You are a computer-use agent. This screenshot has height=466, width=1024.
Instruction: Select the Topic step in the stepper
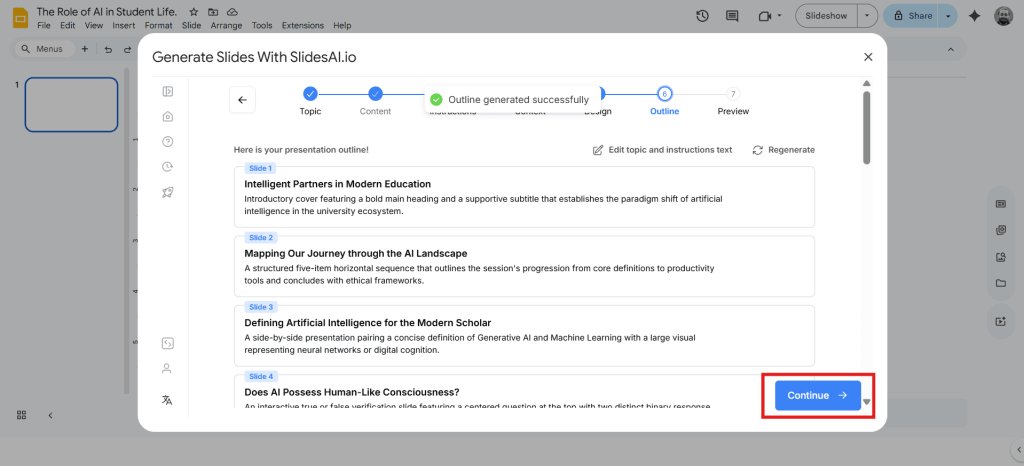[310, 94]
